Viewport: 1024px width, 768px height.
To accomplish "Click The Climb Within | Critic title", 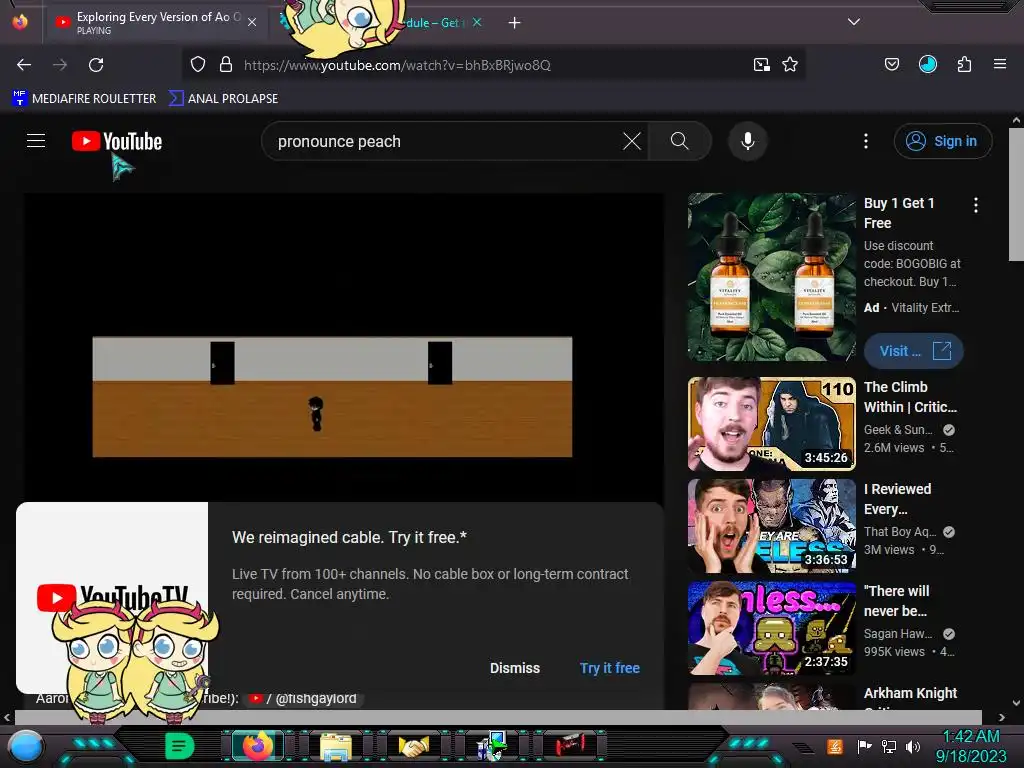I will click(x=910, y=397).
